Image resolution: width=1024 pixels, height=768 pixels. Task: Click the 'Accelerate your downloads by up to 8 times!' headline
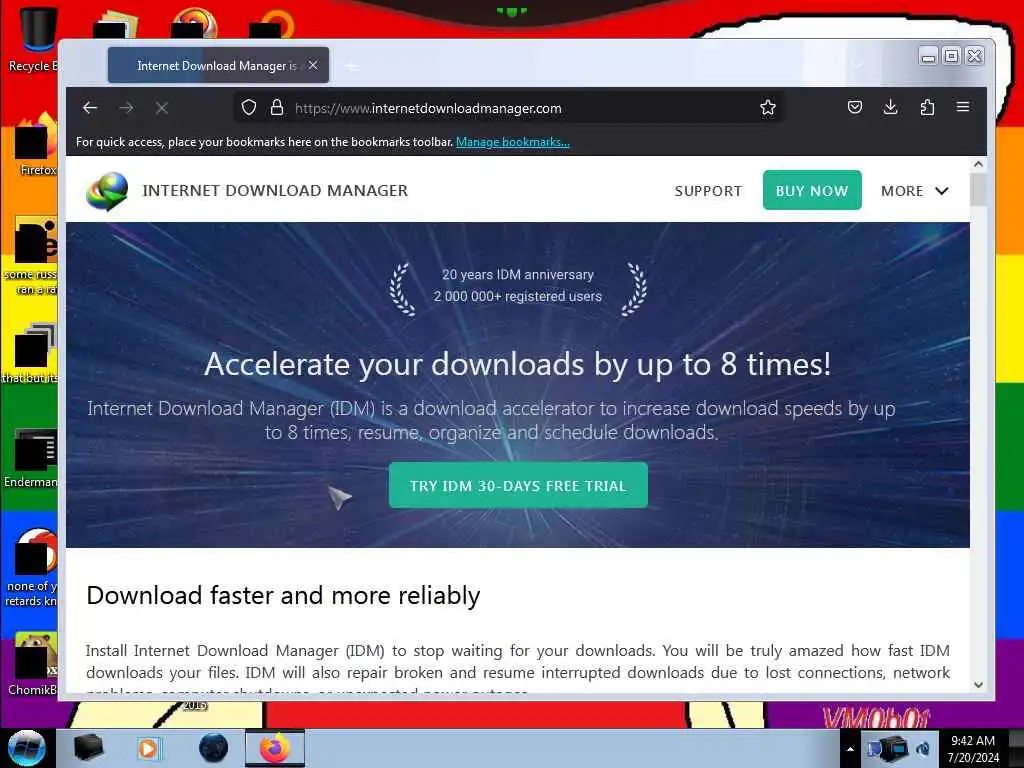pos(517,364)
